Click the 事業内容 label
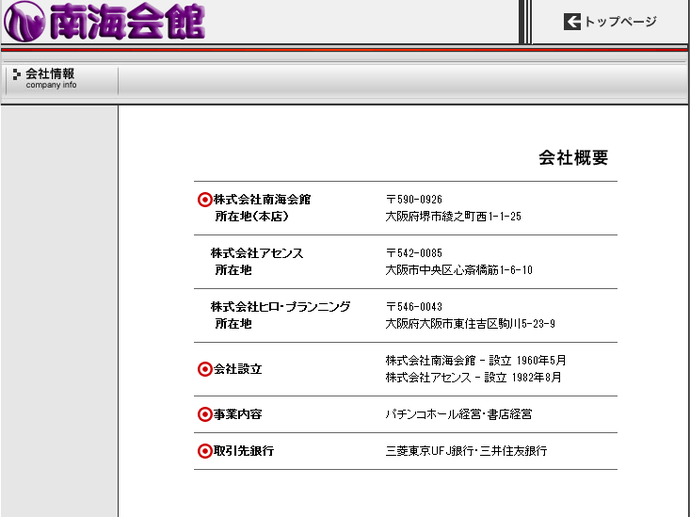690x517 pixels. 238,414
